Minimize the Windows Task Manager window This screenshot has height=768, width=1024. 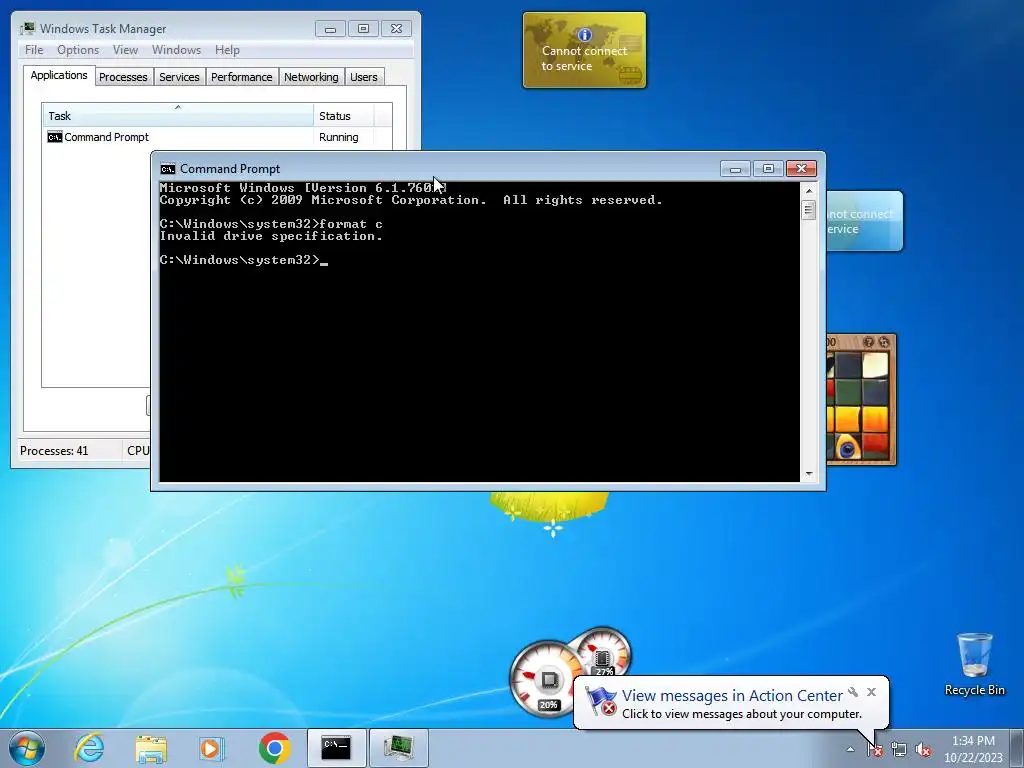(330, 29)
